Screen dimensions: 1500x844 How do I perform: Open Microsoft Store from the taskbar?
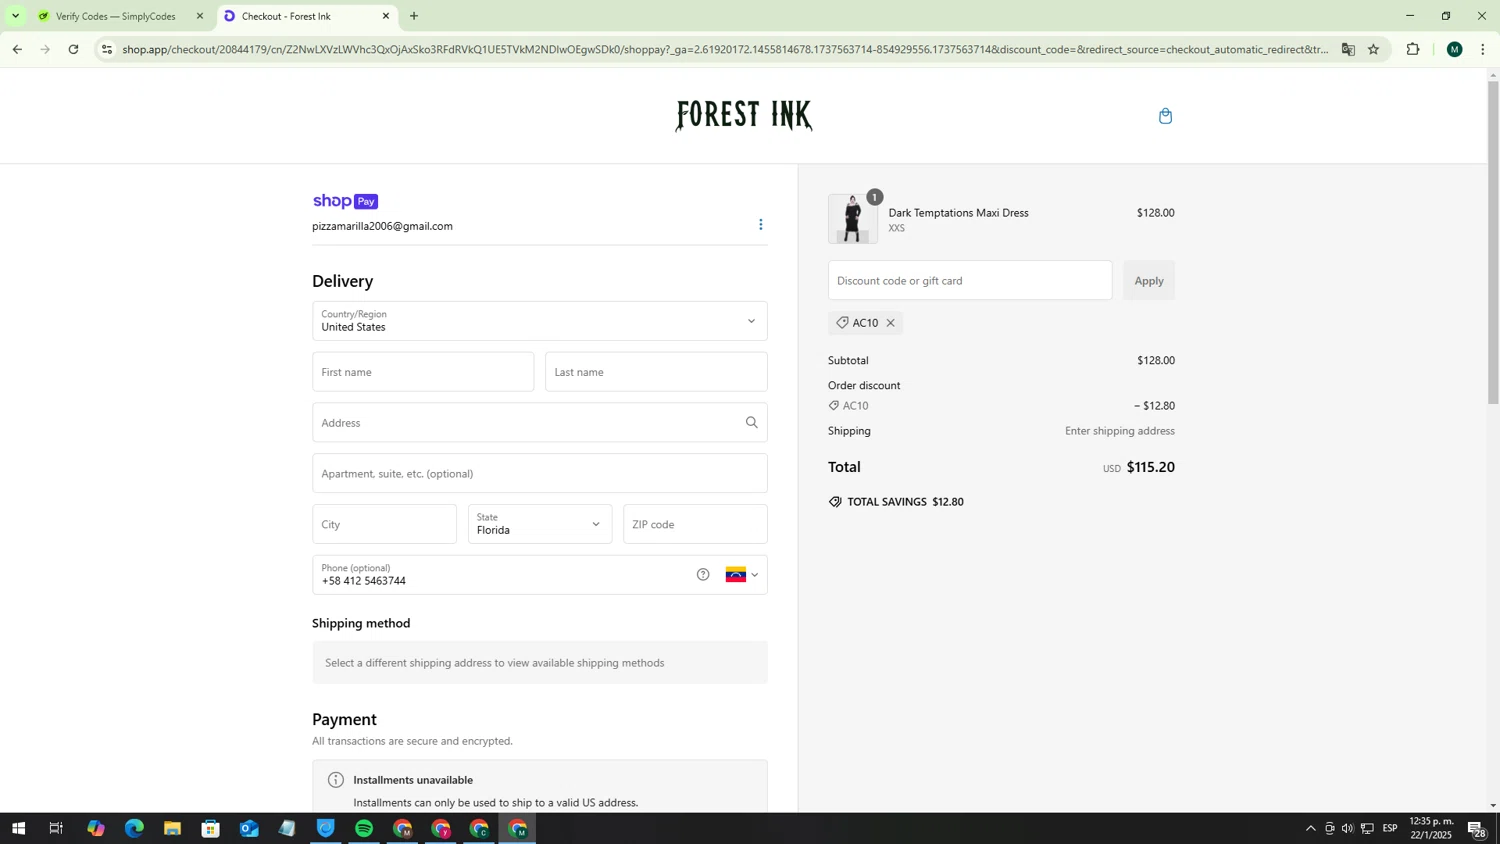click(210, 828)
